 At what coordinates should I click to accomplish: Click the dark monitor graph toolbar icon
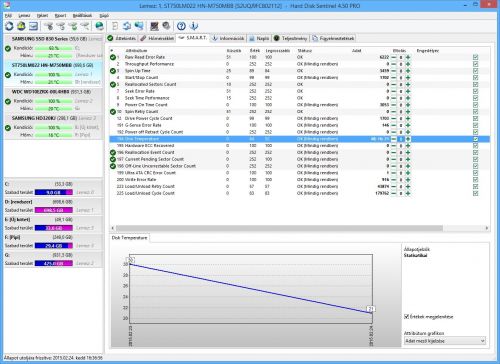(x=154, y=26)
